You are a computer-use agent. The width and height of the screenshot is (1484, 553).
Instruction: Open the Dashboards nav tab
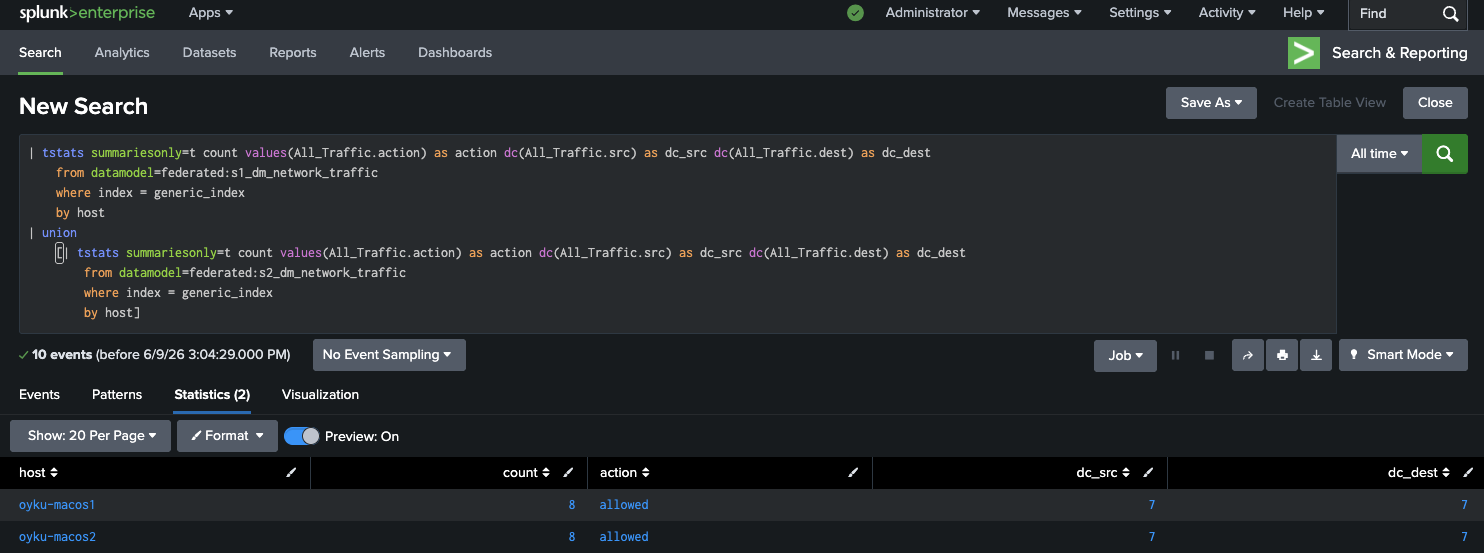[x=455, y=53]
